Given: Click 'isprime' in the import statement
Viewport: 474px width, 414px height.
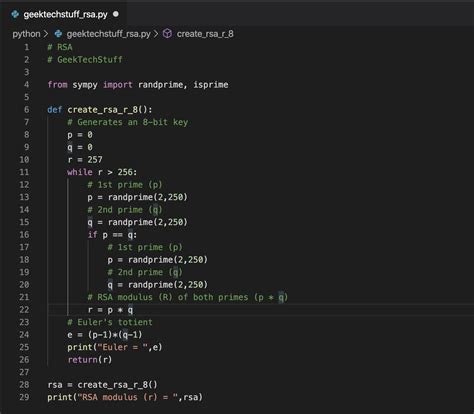Looking at the screenshot, I should 211,85.
